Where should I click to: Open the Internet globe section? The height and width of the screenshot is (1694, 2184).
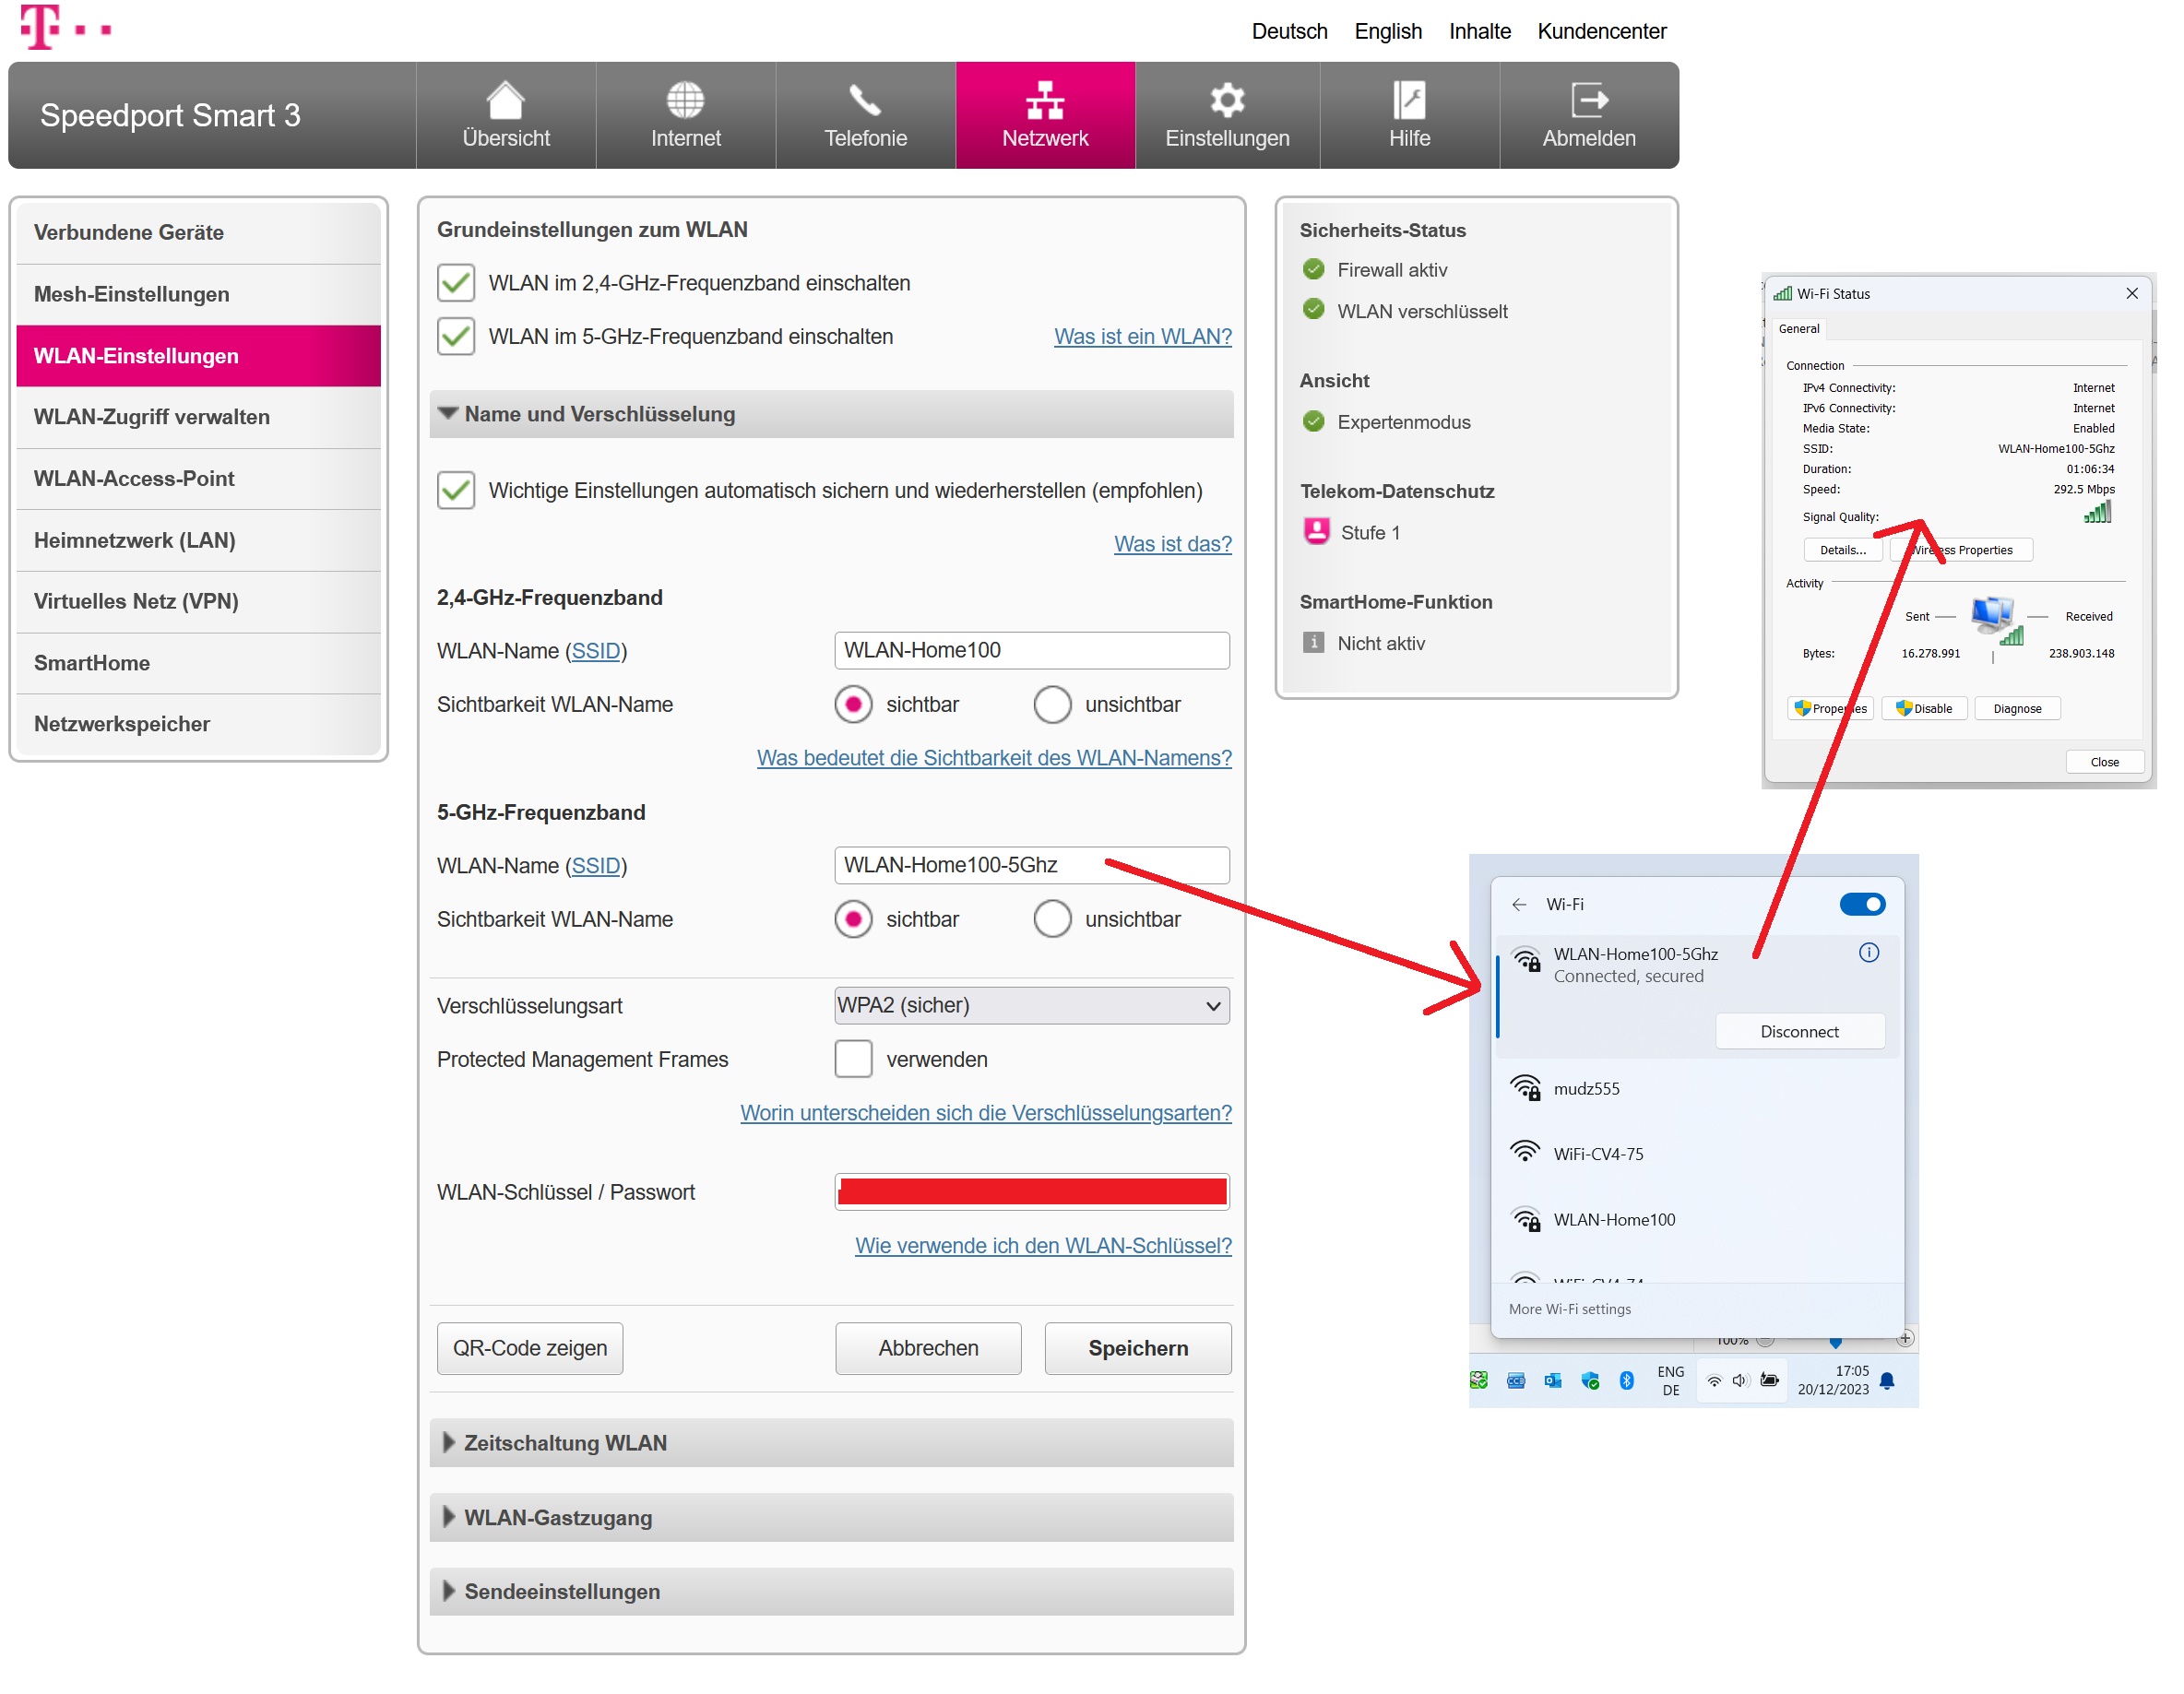(x=685, y=101)
